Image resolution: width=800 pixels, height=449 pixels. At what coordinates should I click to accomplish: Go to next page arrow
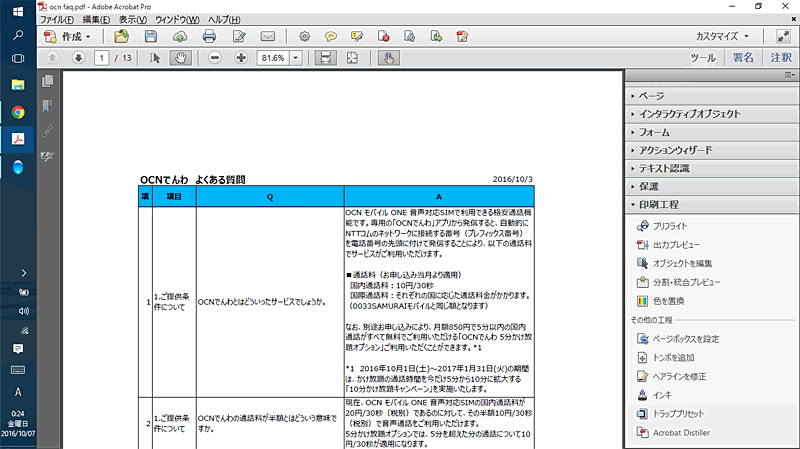[x=78, y=58]
